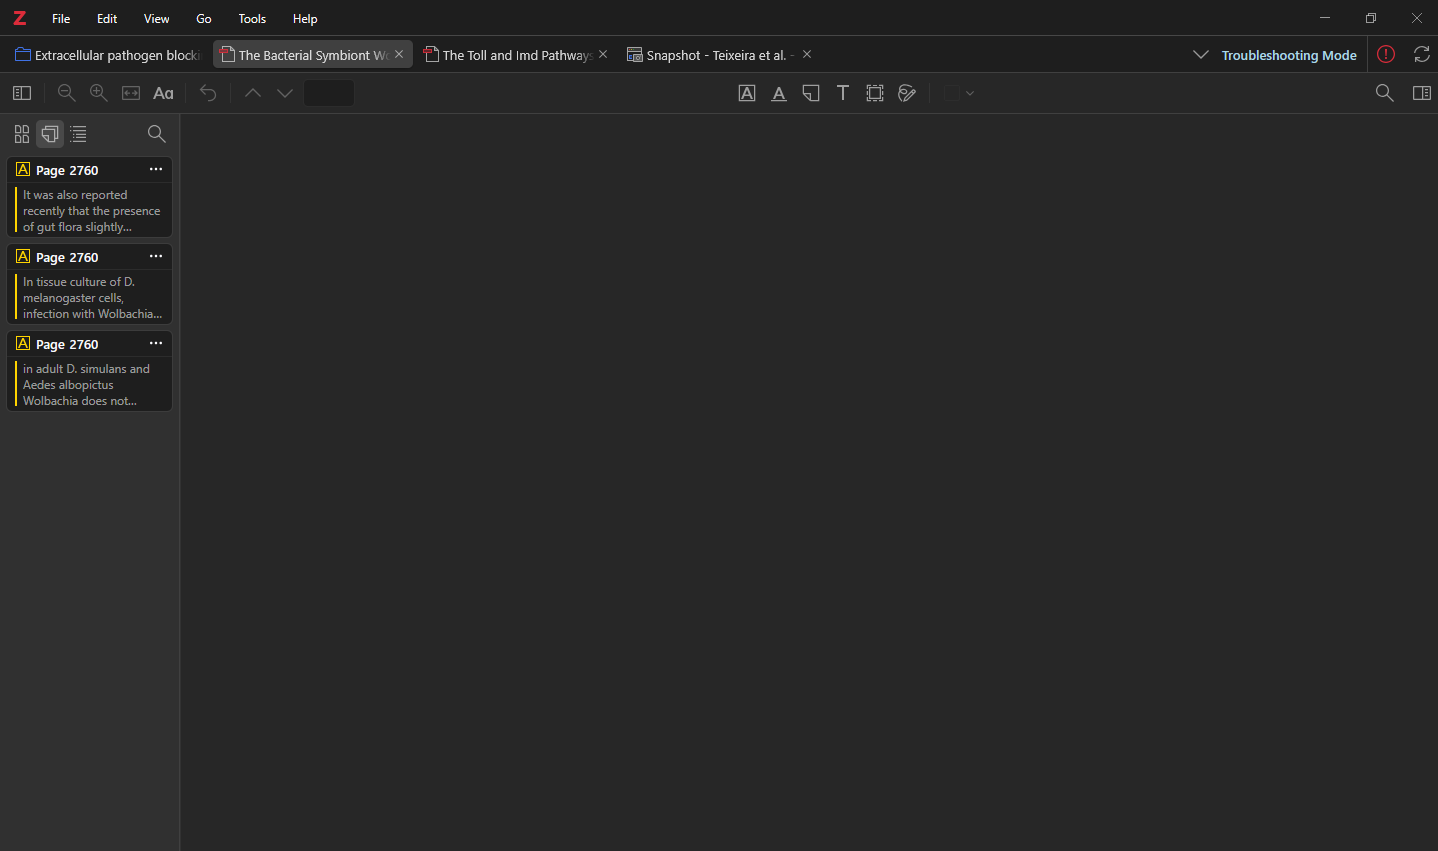Open the View menu
Image resolution: width=1438 pixels, height=851 pixels.
click(x=157, y=18)
